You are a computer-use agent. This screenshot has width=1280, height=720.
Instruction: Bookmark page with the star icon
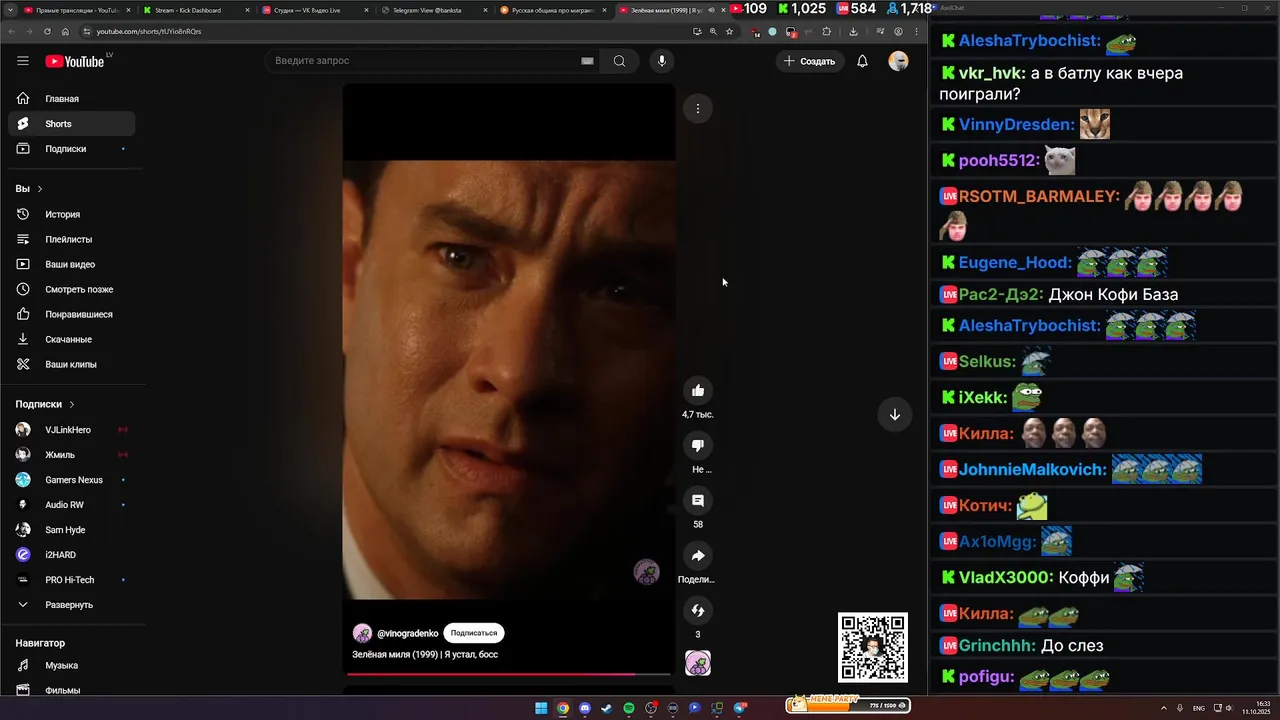tap(729, 31)
